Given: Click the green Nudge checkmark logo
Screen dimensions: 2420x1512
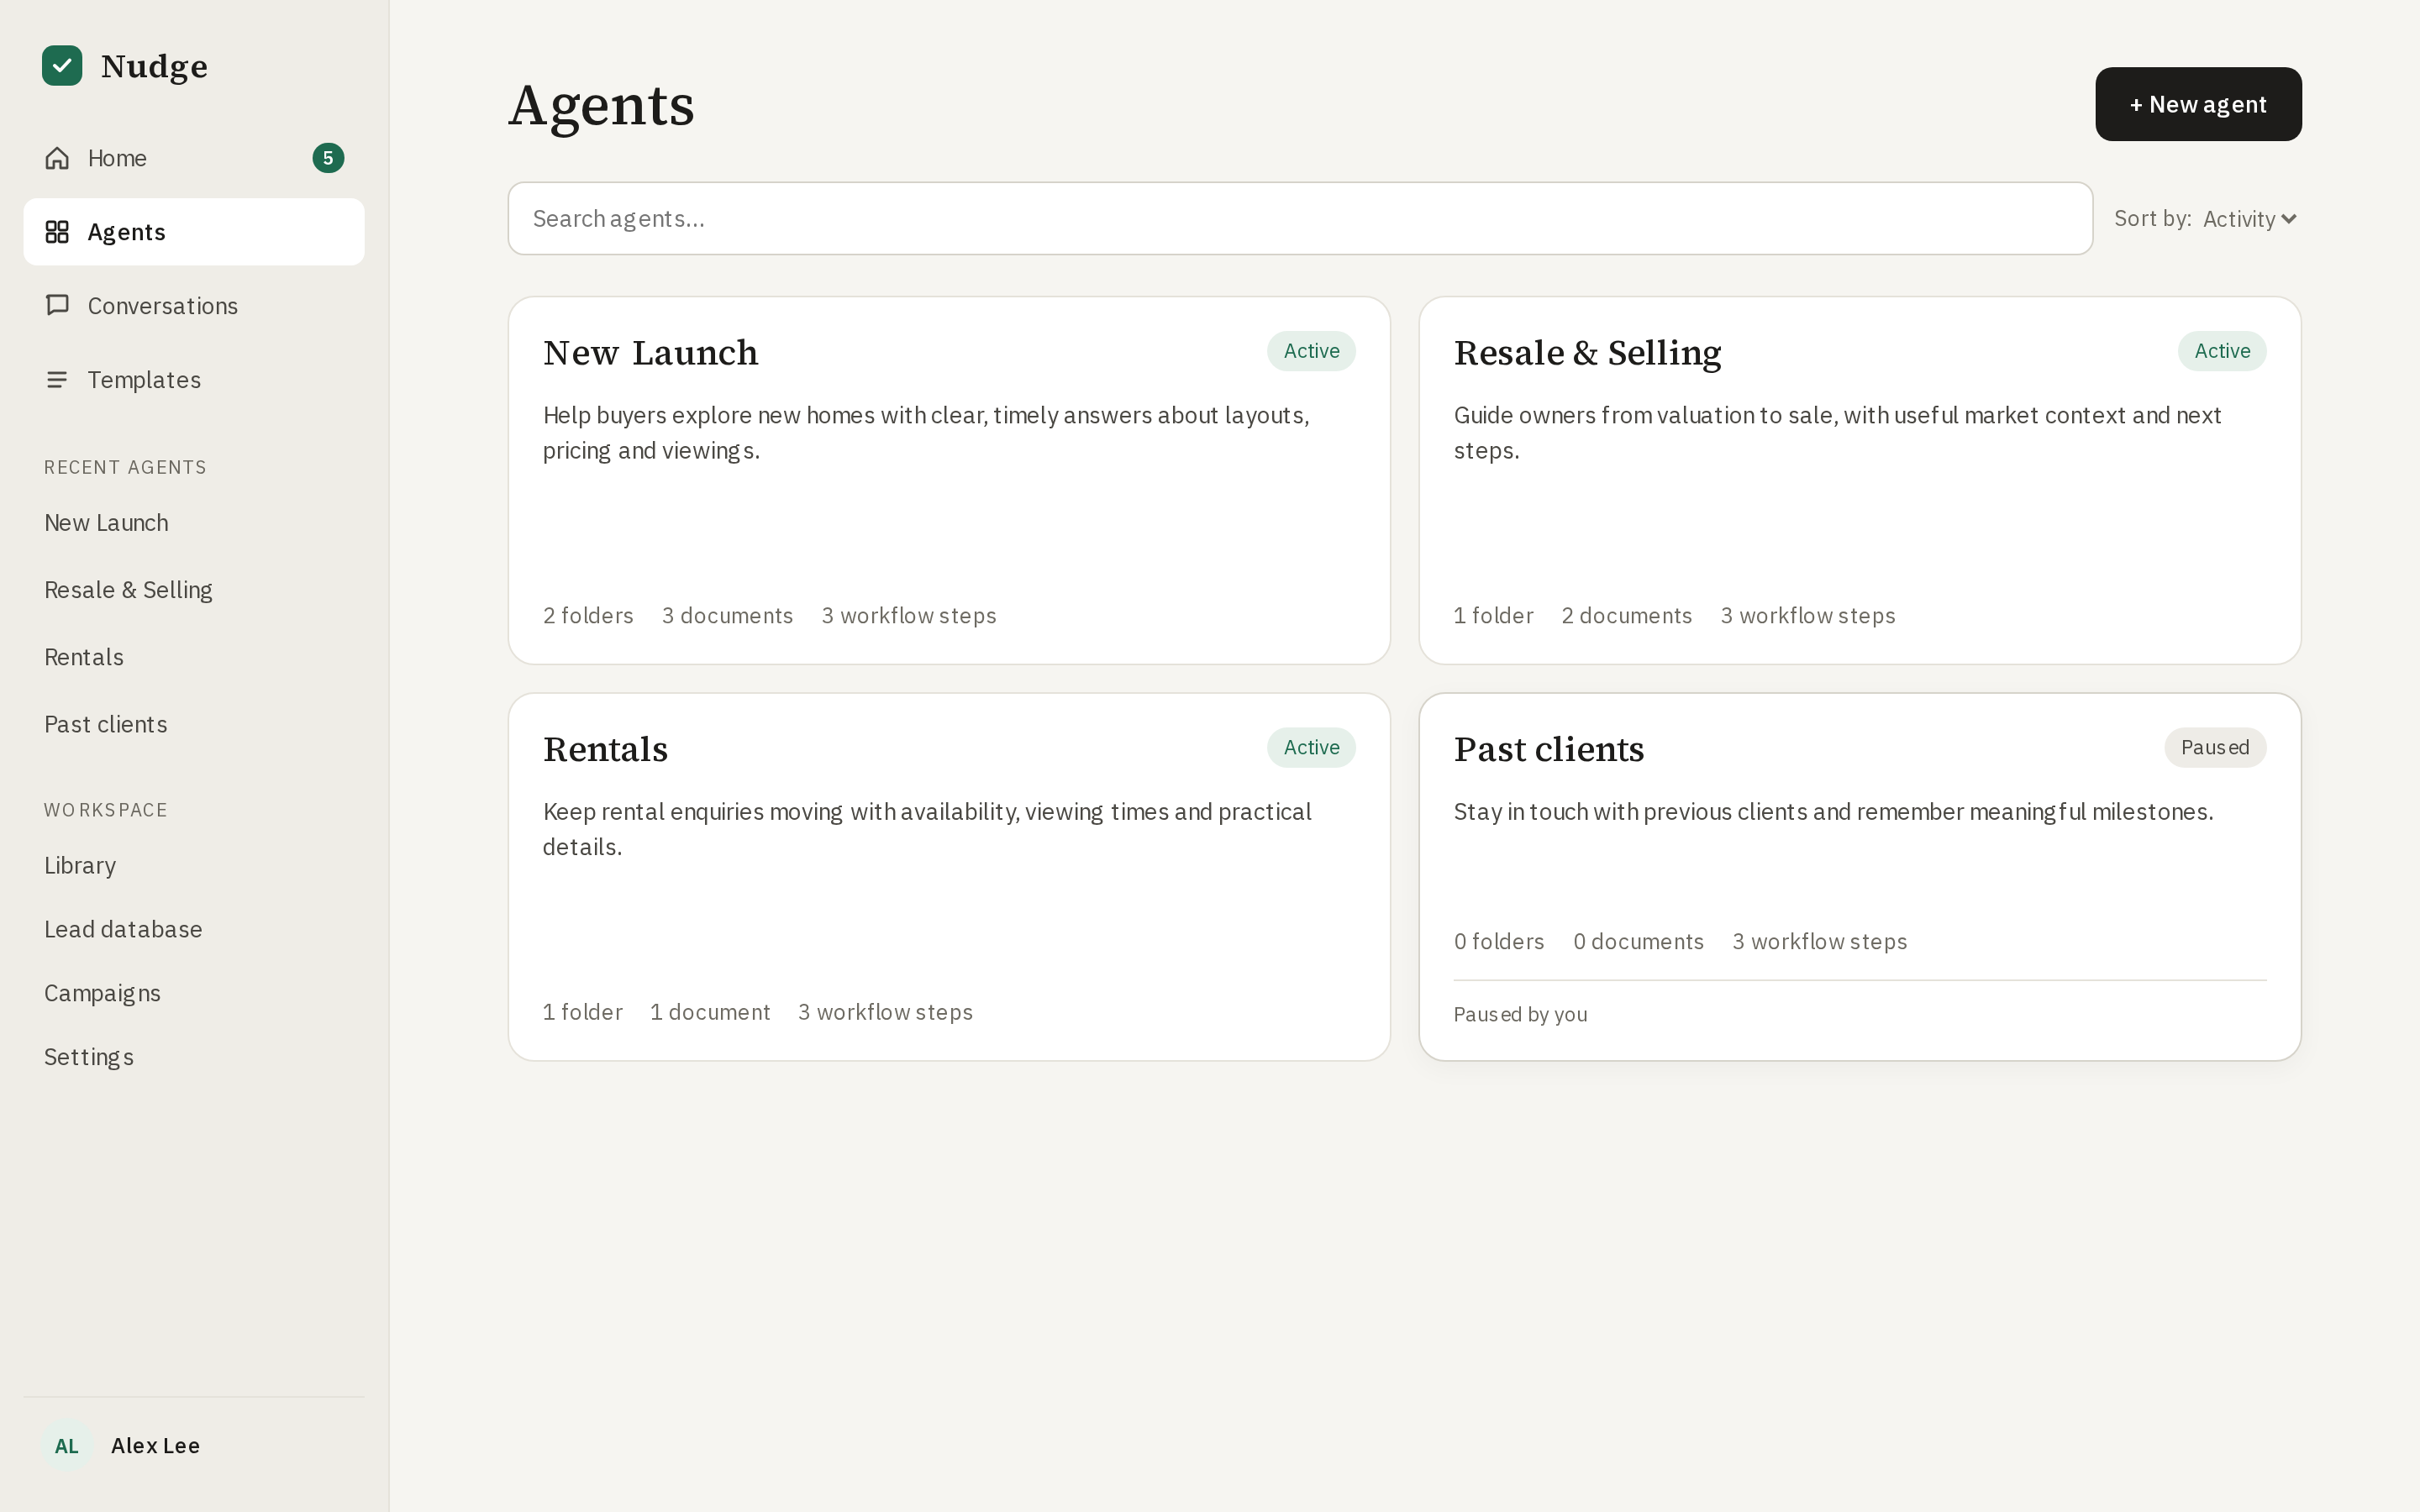Looking at the screenshot, I should [62, 66].
